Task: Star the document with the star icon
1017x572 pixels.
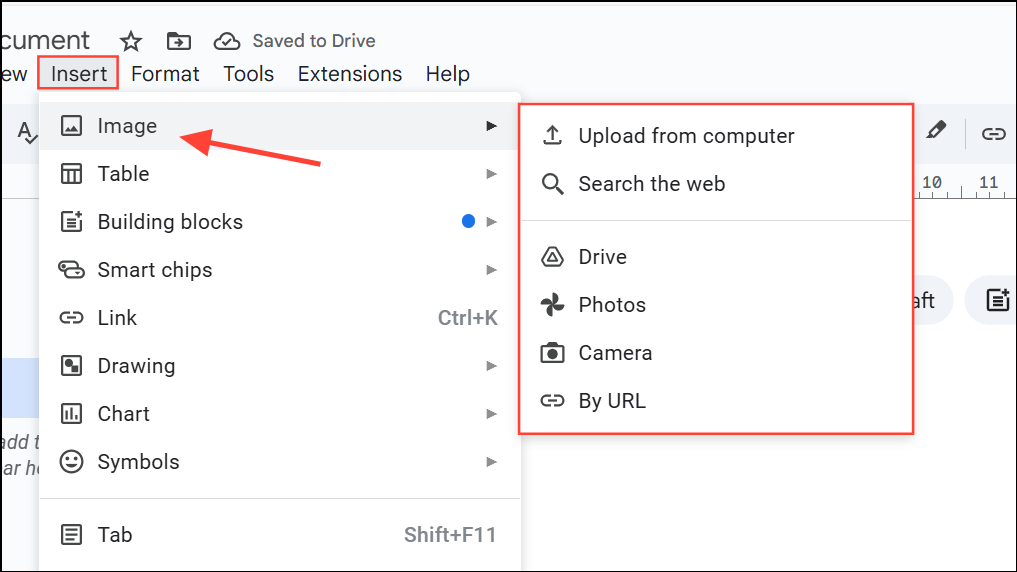Action: [x=131, y=41]
